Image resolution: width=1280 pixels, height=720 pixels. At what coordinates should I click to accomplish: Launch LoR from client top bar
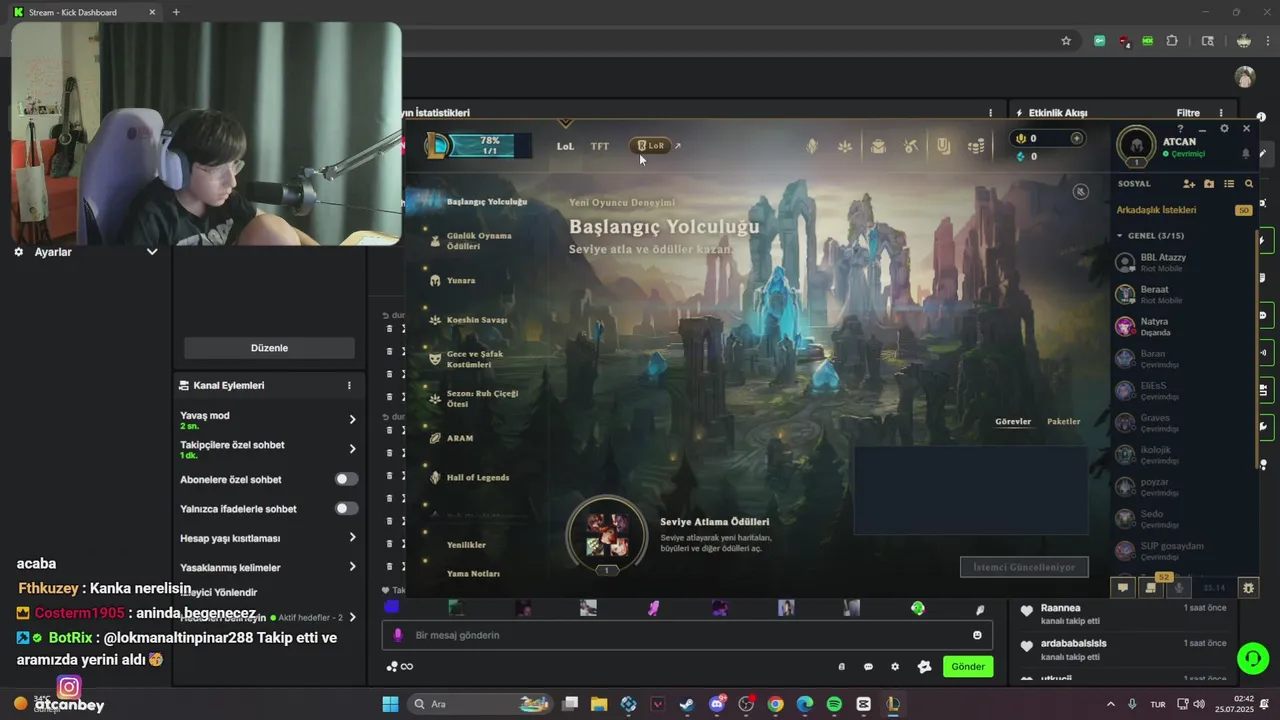651,146
